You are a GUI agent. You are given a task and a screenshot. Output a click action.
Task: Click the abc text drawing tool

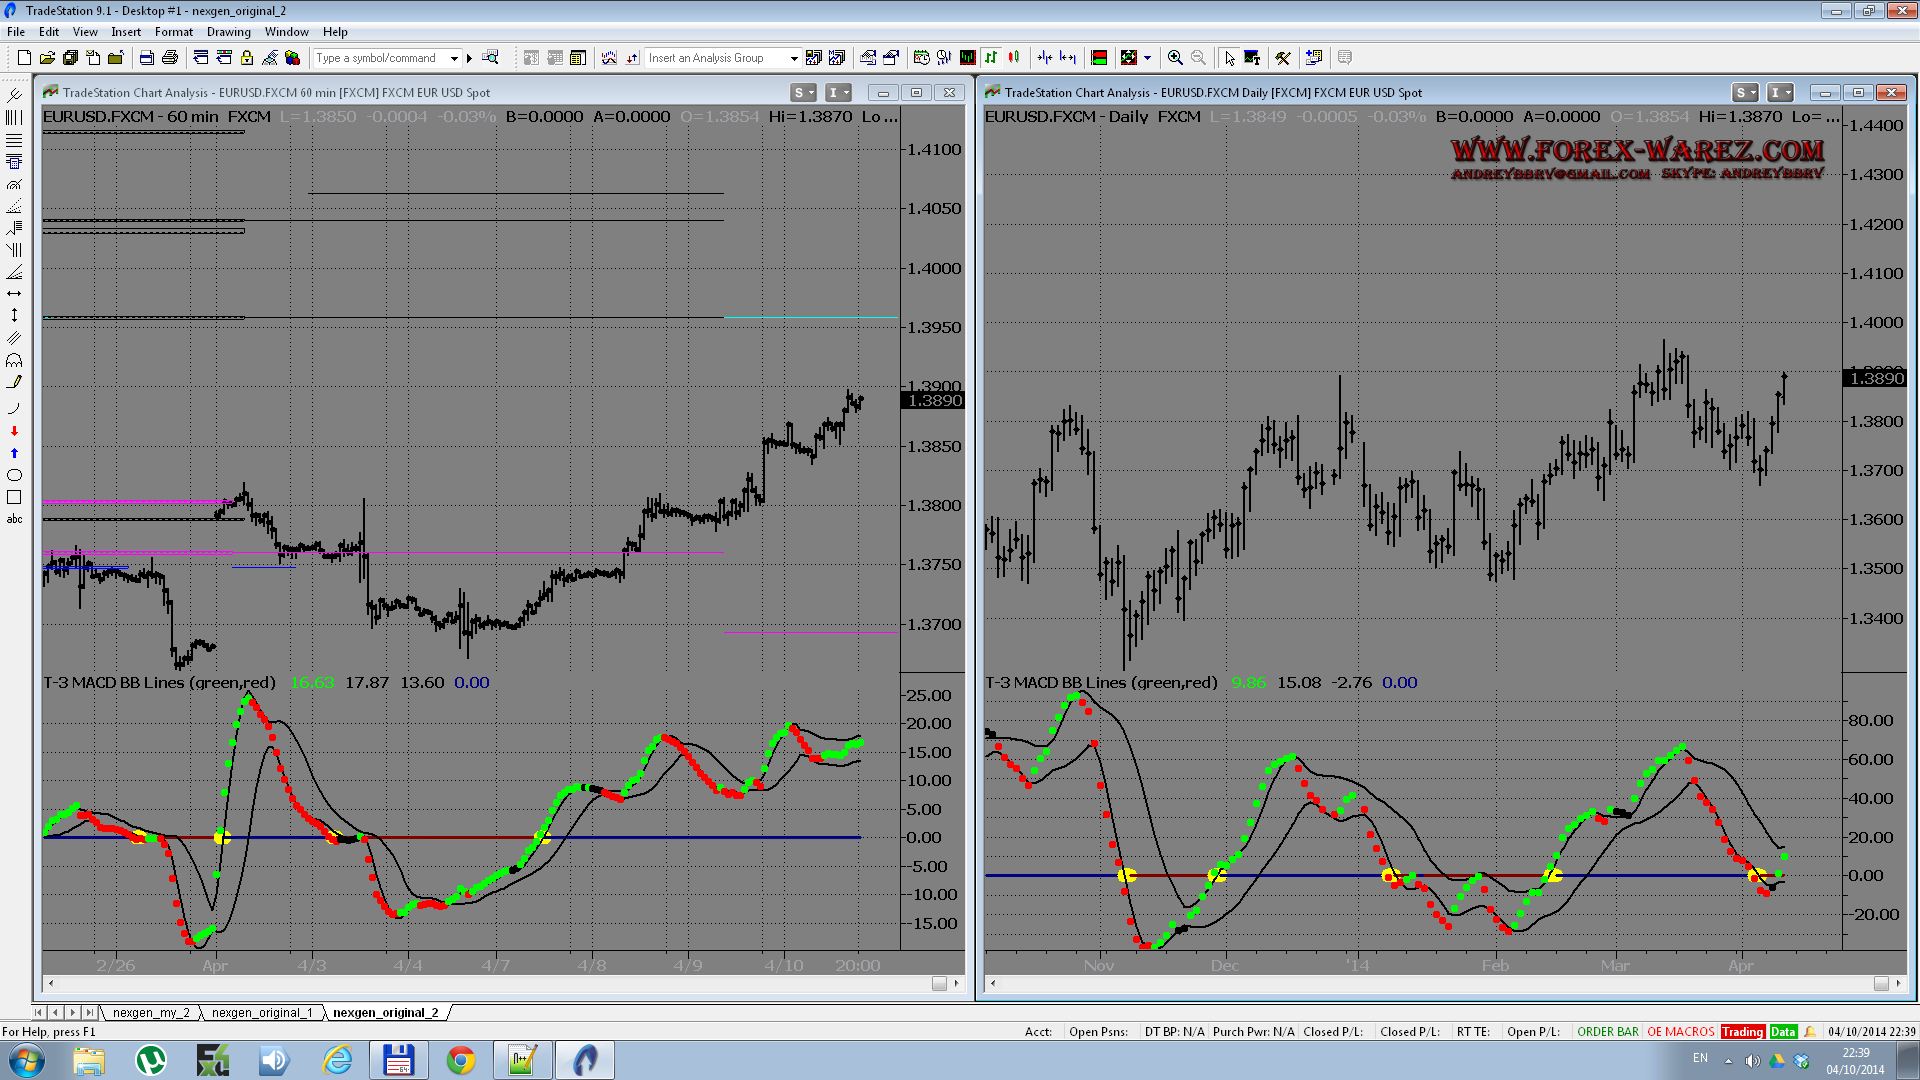14,519
